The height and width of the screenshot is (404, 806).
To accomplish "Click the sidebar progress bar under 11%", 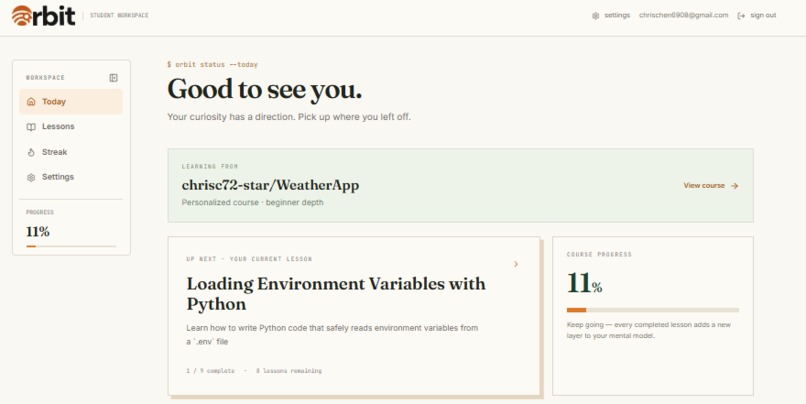I will coord(71,246).
